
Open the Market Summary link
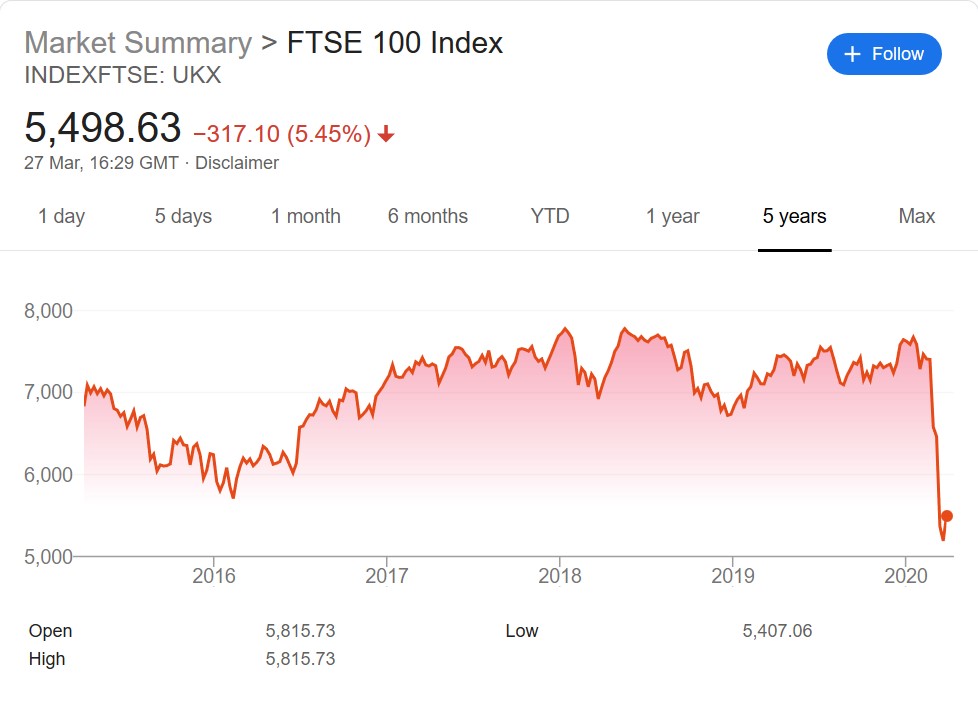click(138, 43)
